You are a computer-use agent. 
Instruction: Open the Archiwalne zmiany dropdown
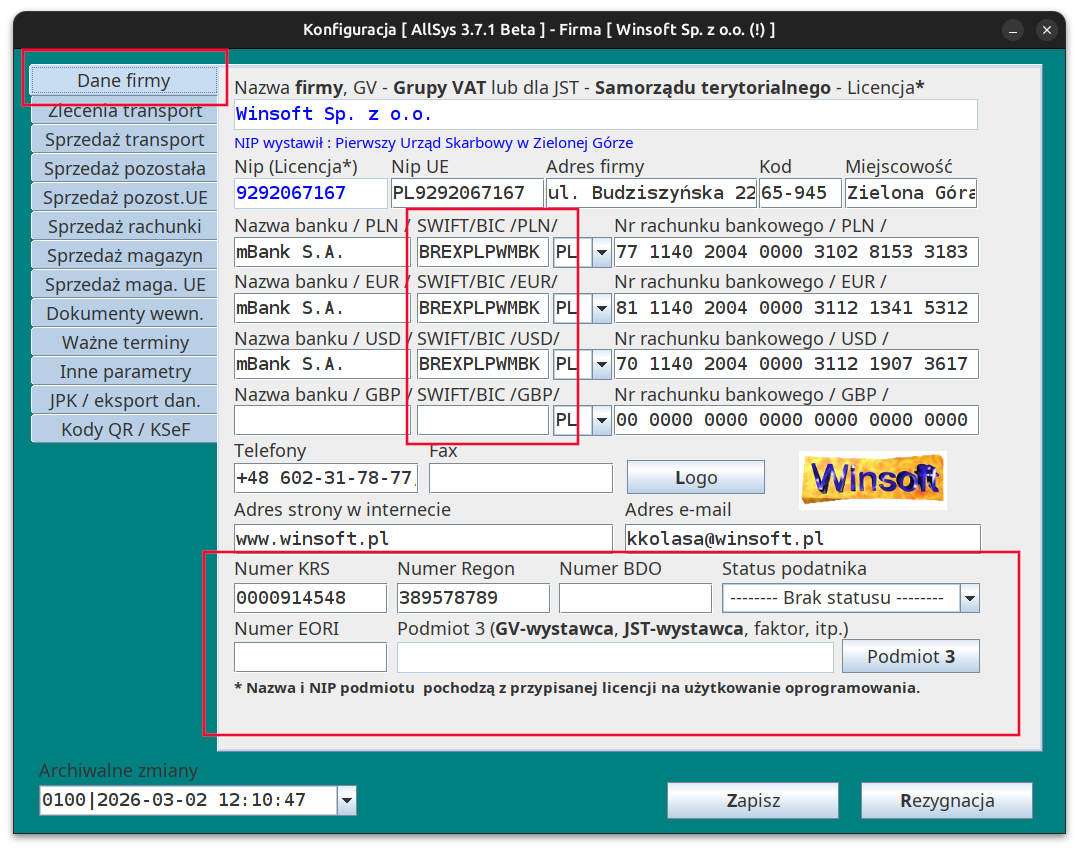[346, 800]
